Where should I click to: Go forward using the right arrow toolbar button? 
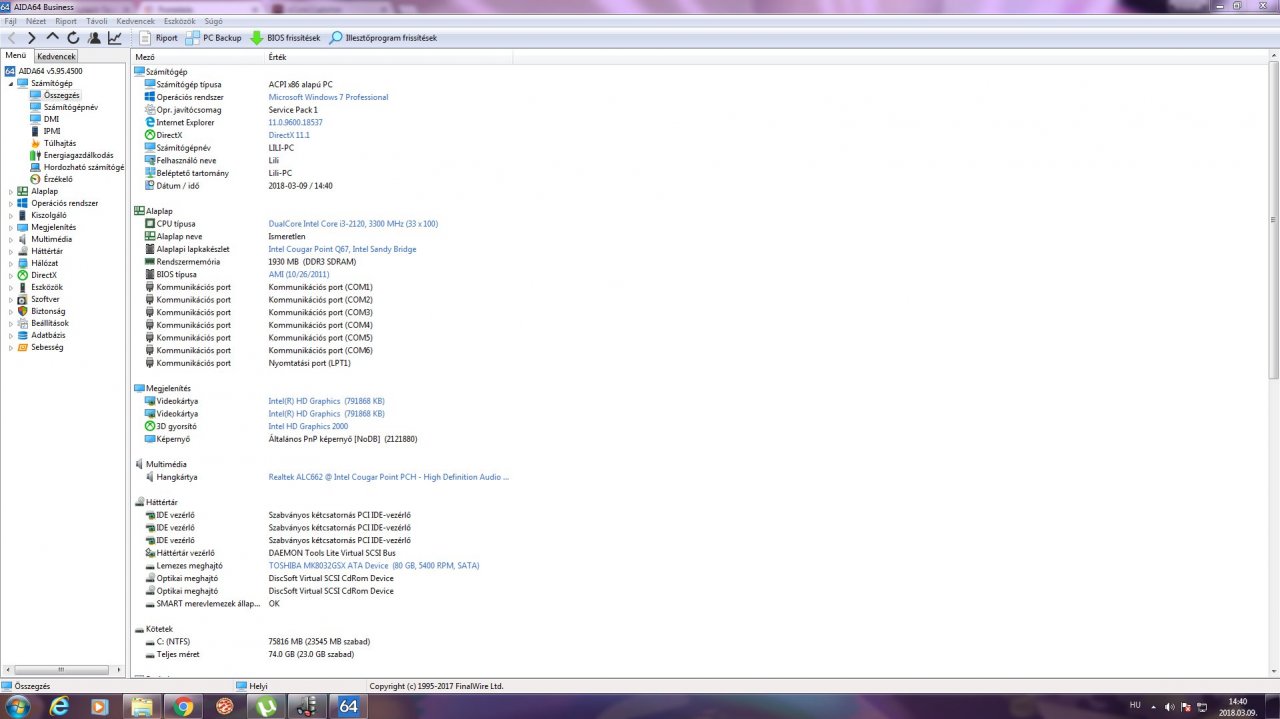(x=32, y=38)
